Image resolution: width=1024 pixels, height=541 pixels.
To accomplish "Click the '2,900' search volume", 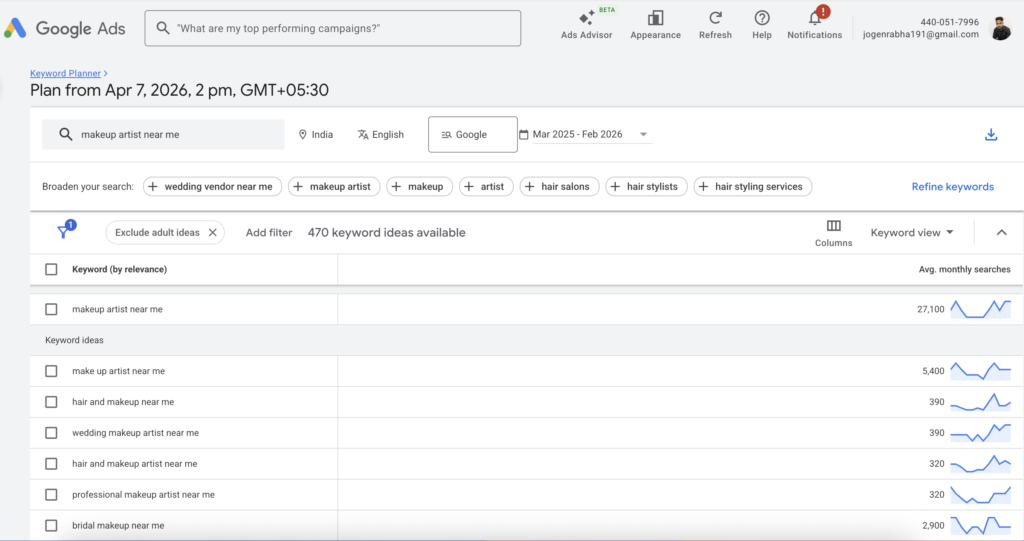I will click(933, 525).
